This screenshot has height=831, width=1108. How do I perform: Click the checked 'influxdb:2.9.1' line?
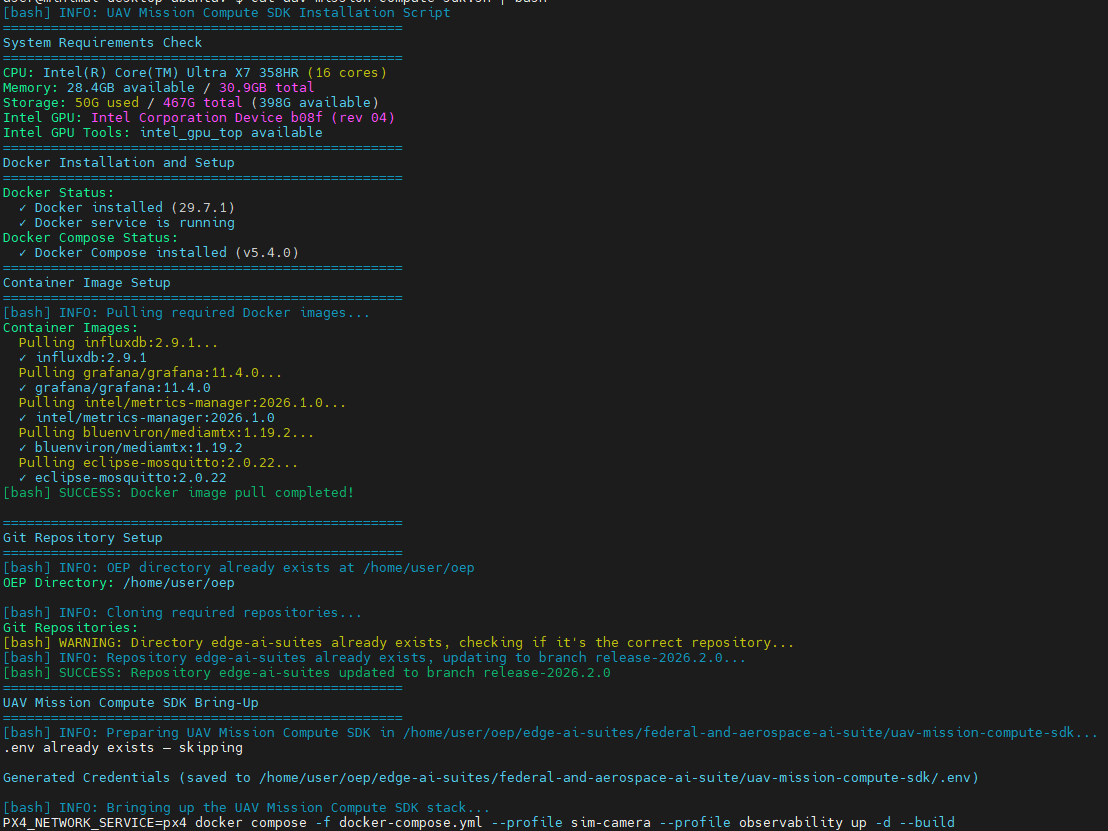pyautogui.click(x=83, y=358)
